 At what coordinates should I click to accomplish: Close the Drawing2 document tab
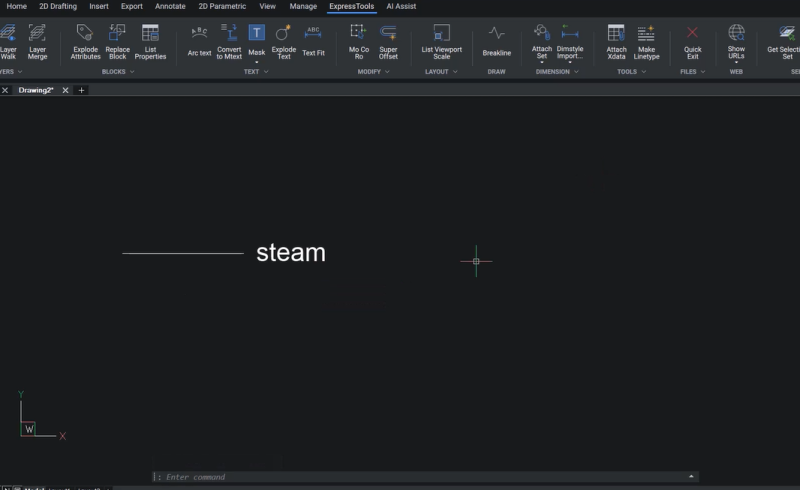[x=65, y=90]
